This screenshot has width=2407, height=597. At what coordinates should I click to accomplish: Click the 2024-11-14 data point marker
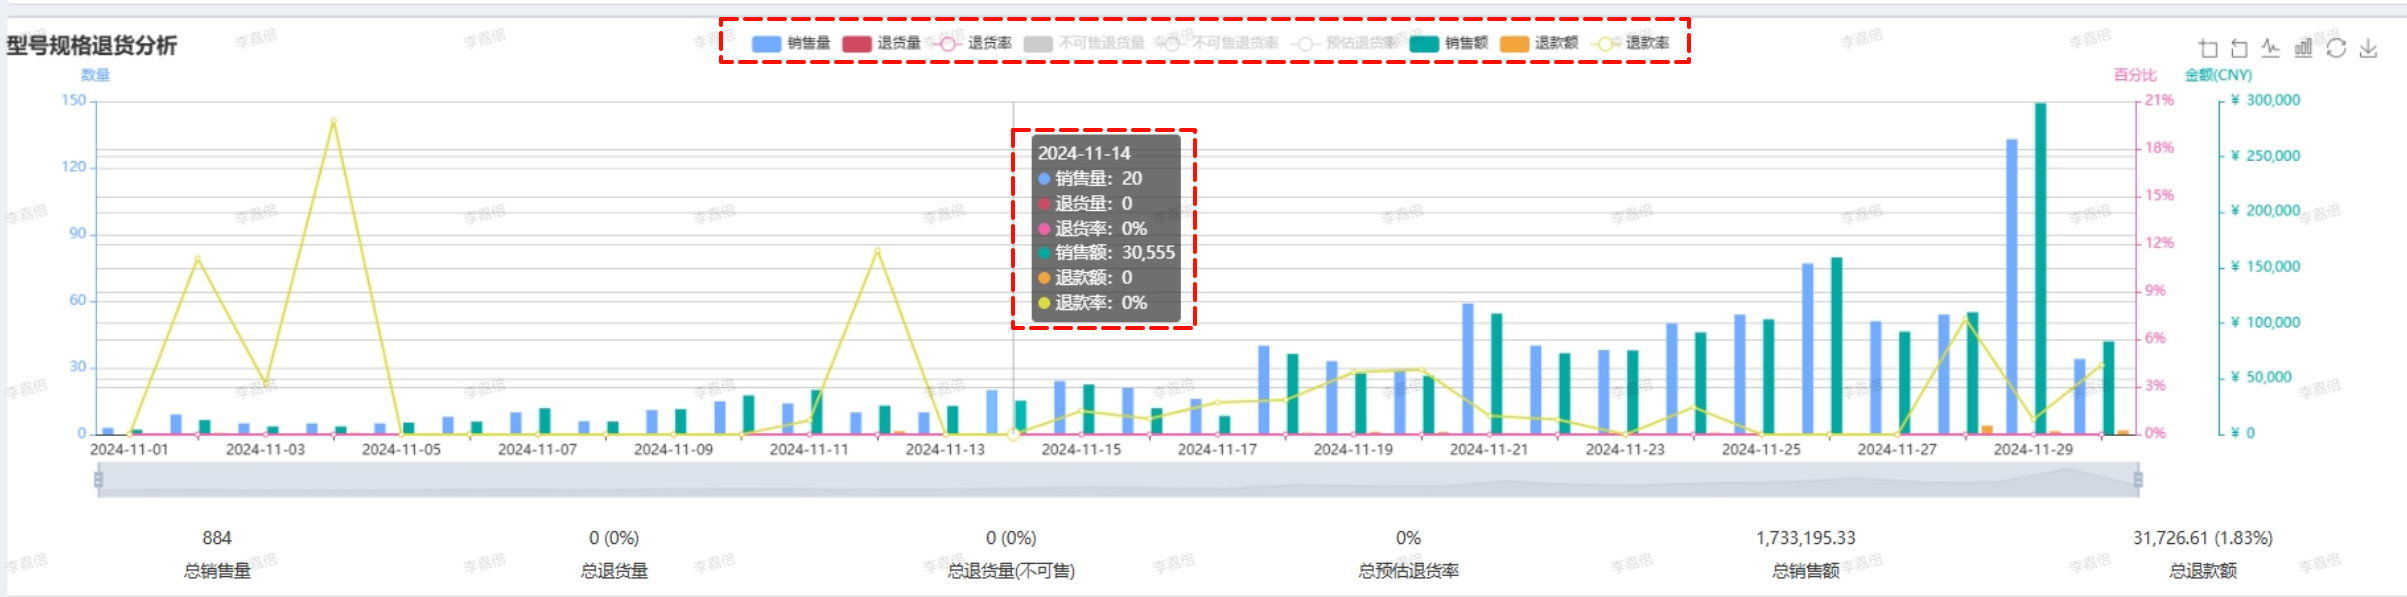pyautogui.click(x=1013, y=434)
